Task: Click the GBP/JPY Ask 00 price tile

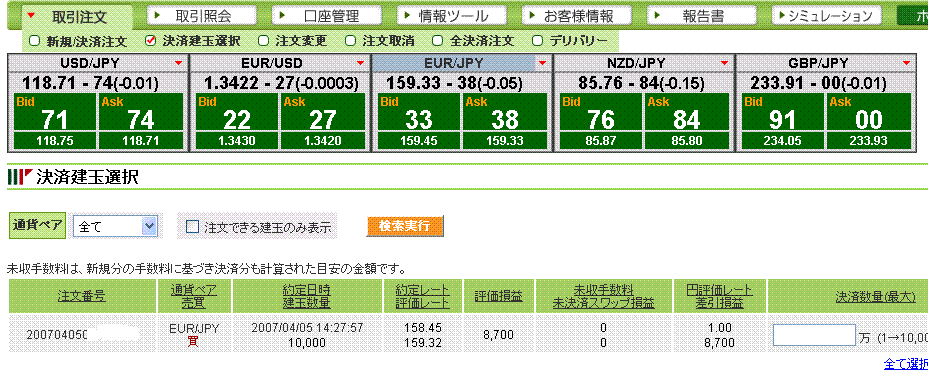Action: coord(869,113)
